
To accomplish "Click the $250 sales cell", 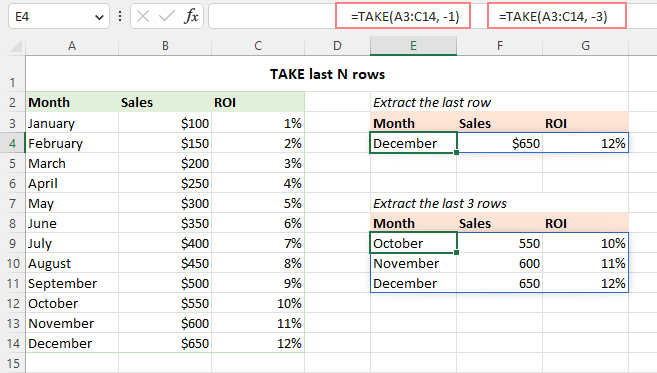I will click(165, 183).
